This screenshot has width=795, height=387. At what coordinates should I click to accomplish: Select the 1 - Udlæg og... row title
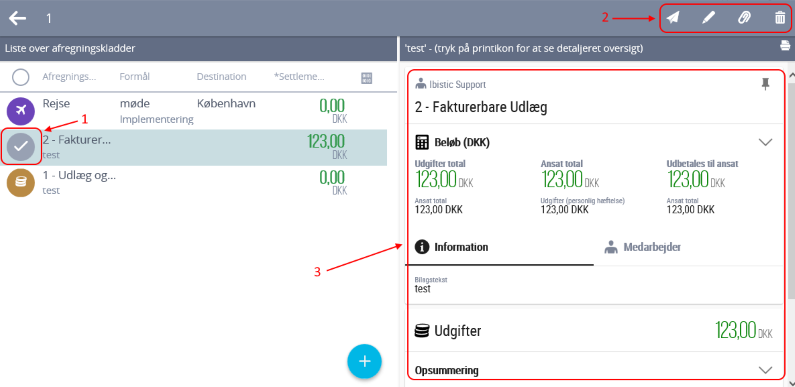pyautogui.click(x=79, y=176)
